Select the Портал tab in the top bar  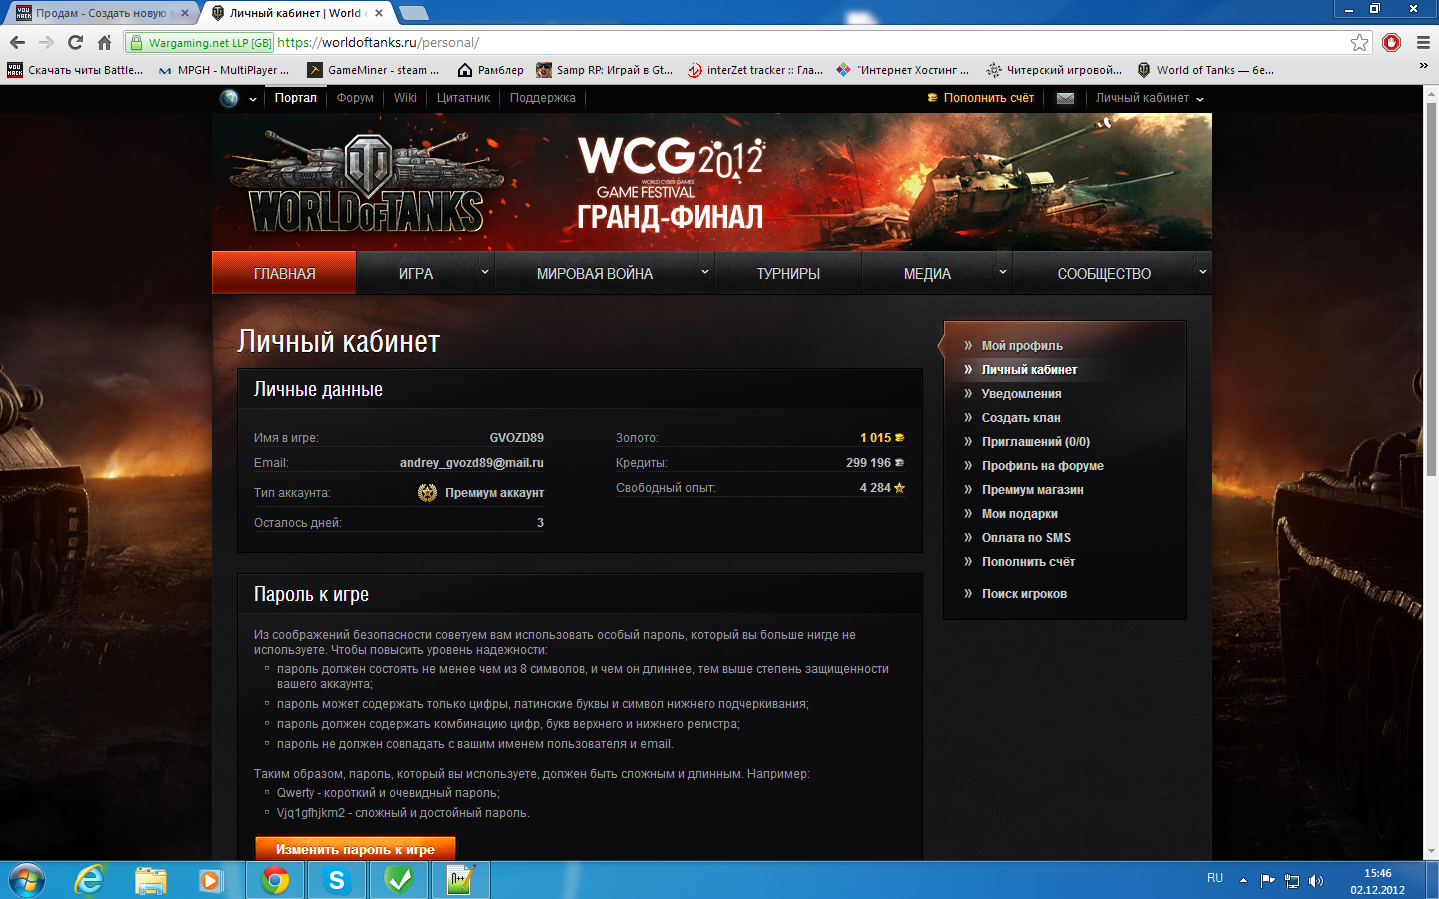296,98
